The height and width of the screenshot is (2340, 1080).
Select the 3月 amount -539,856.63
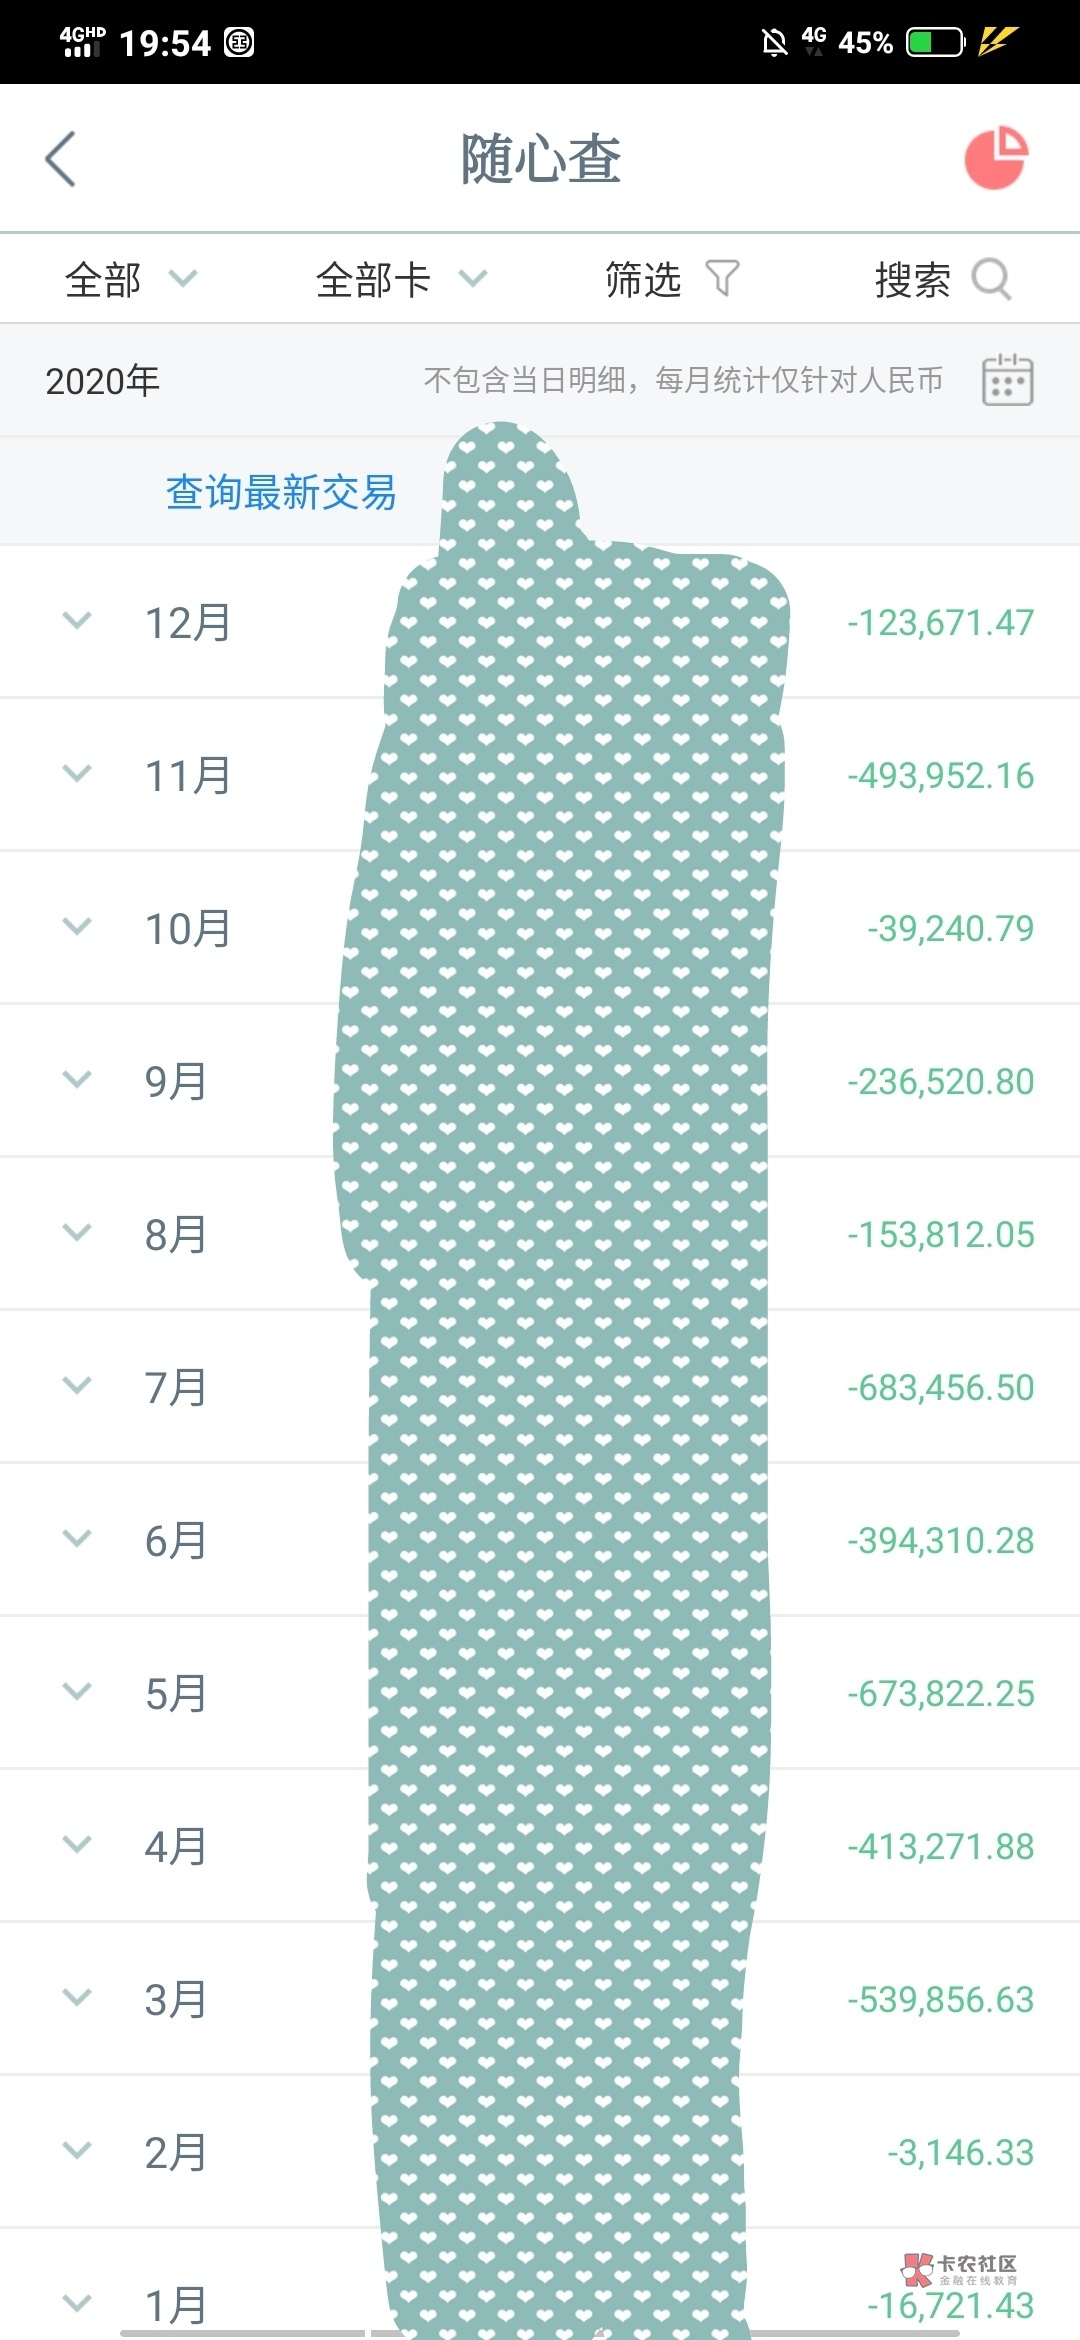click(940, 1999)
